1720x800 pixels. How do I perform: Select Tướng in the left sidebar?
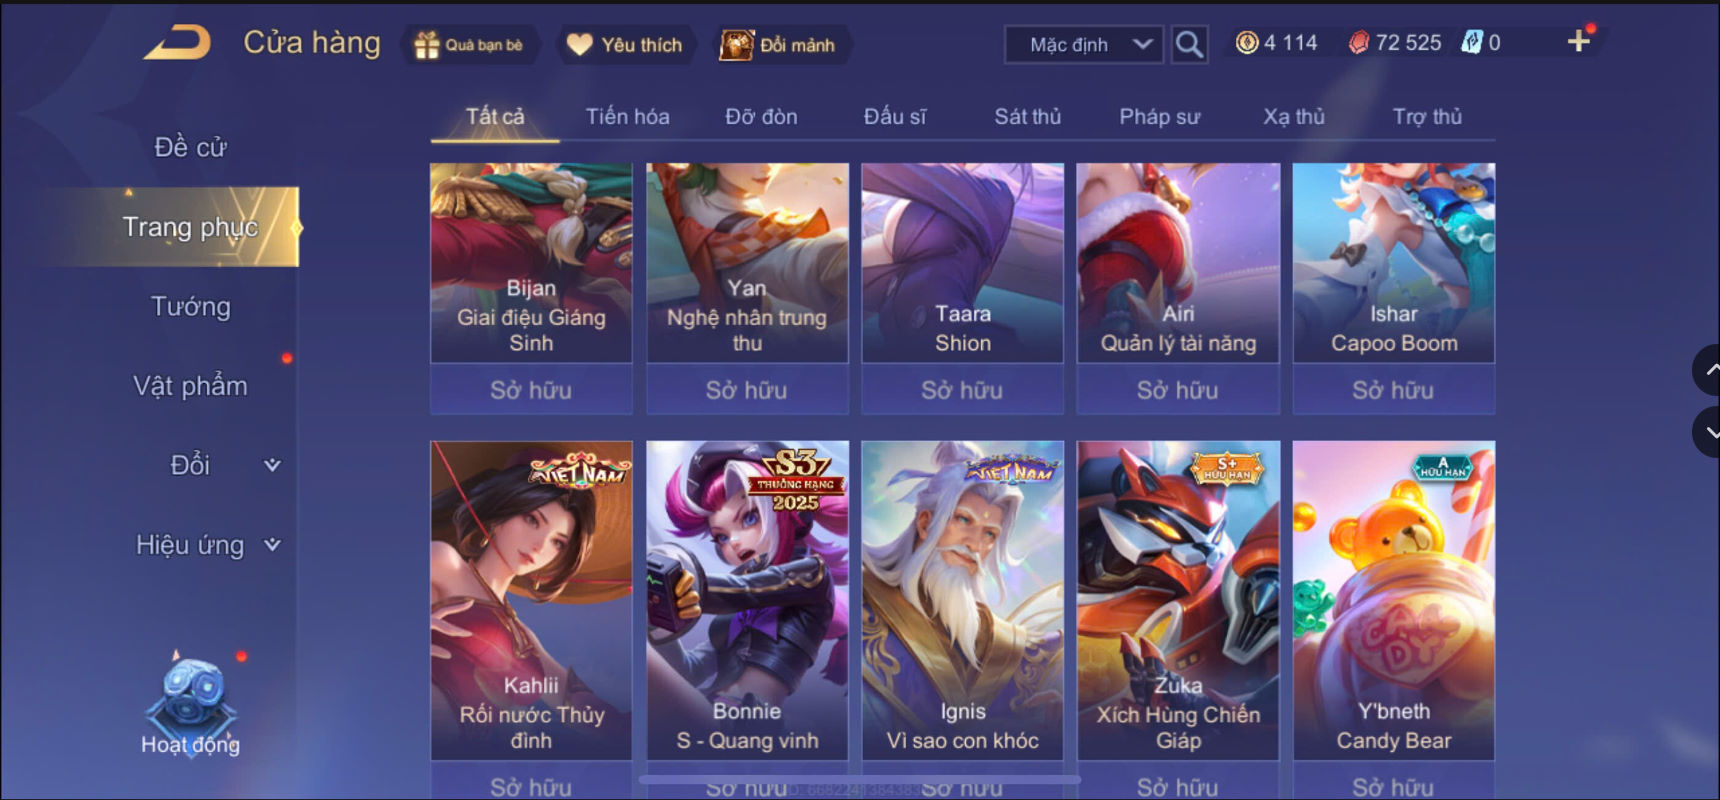click(x=190, y=307)
